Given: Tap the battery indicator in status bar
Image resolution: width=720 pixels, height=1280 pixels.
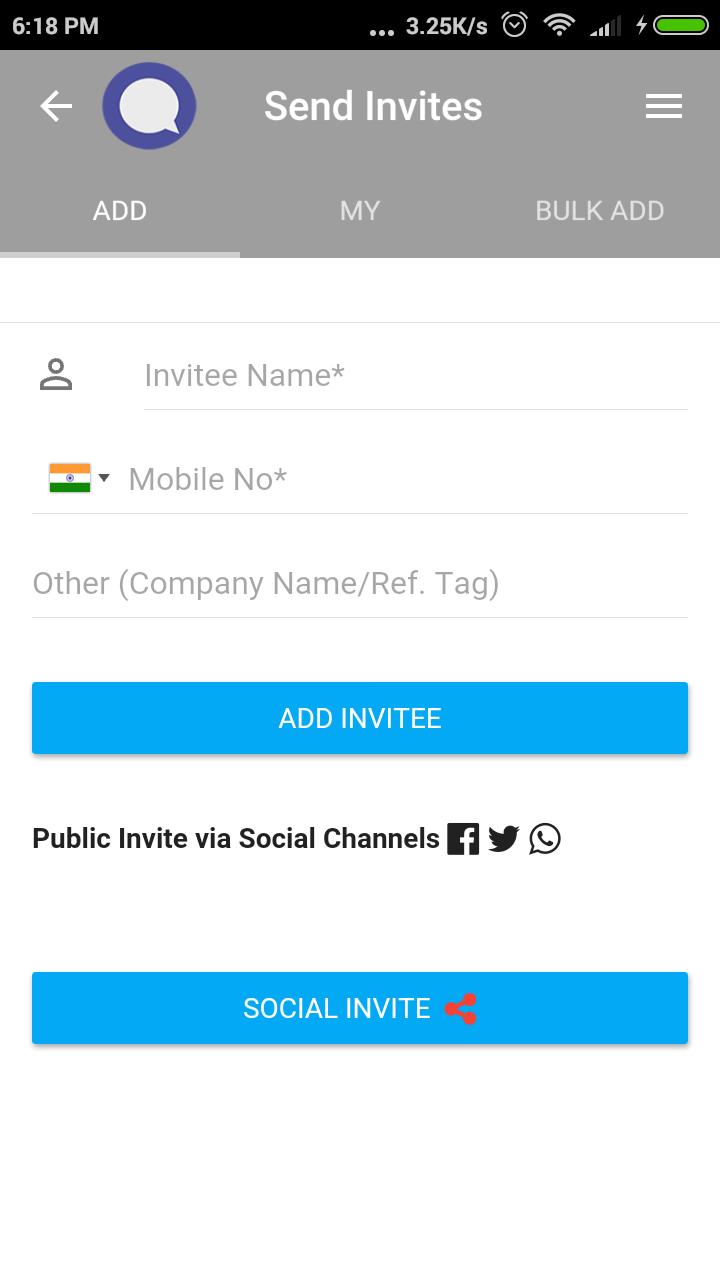Looking at the screenshot, I should click(680, 25).
